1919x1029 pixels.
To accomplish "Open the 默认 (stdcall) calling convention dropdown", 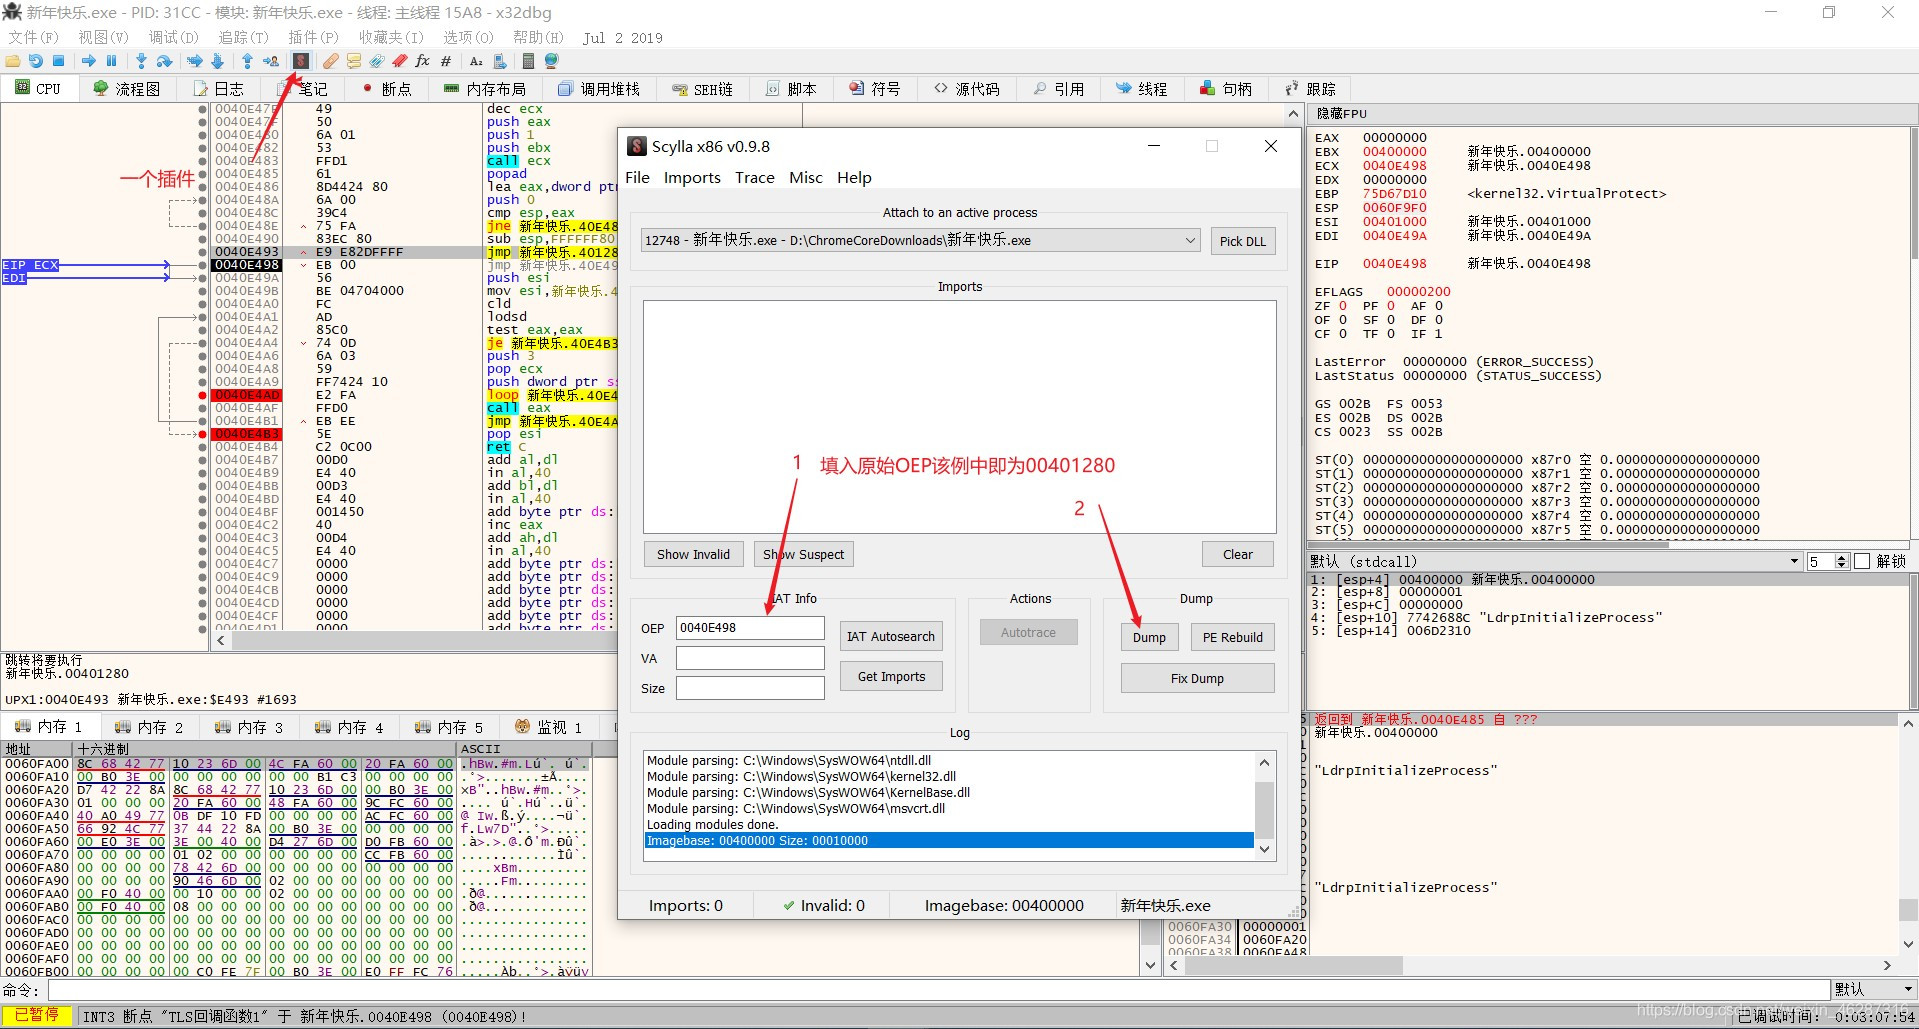I will pyautogui.click(x=1794, y=562).
